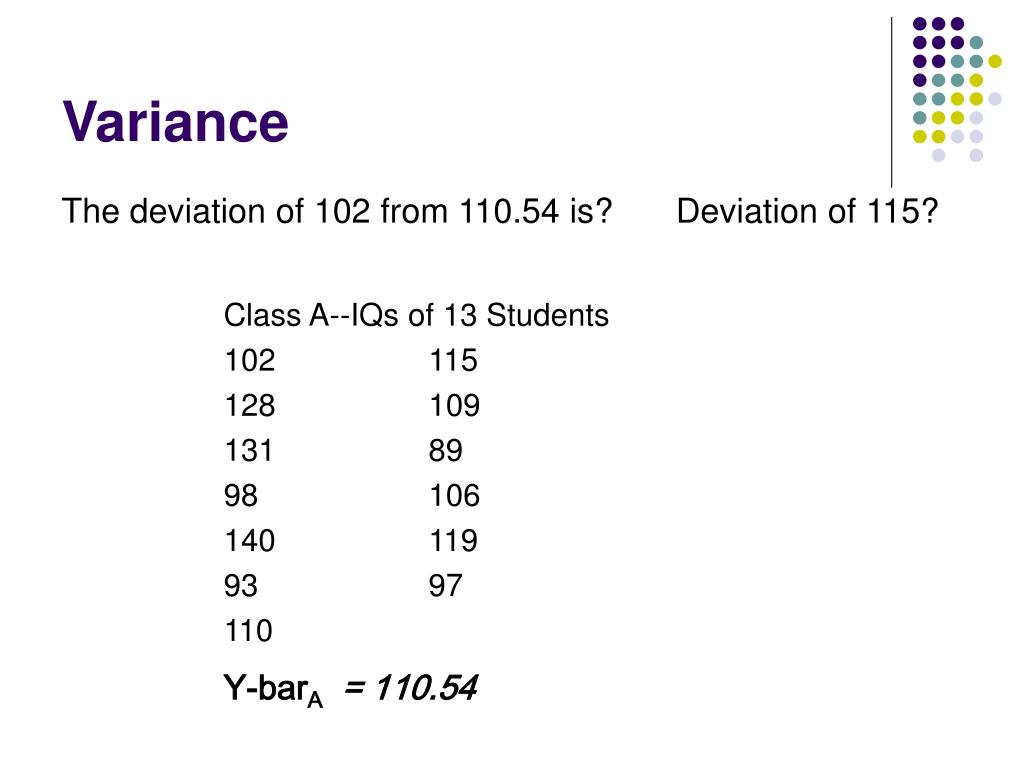The image size is (1024, 768).
Task: Click the Y-bar A label text
Action: [x=273, y=690]
